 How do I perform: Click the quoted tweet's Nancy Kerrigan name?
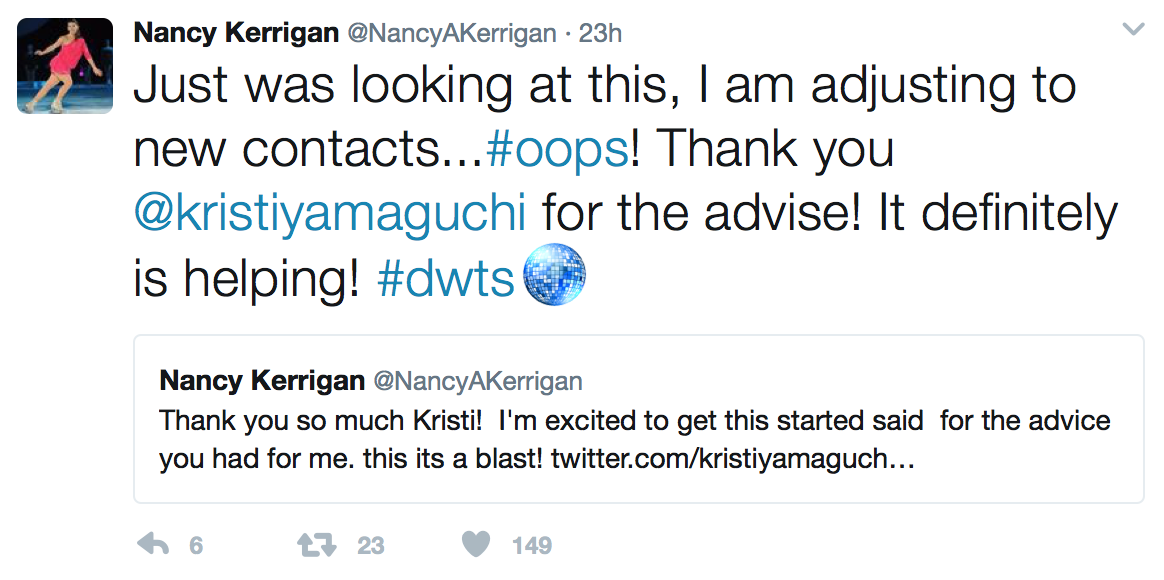262,381
